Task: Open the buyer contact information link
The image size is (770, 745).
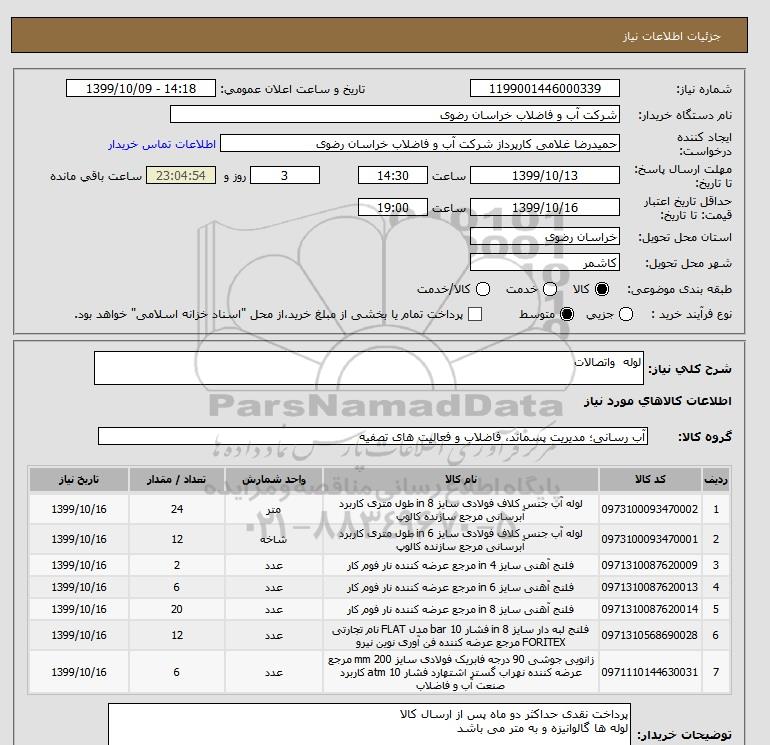Action: click(x=162, y=144)
